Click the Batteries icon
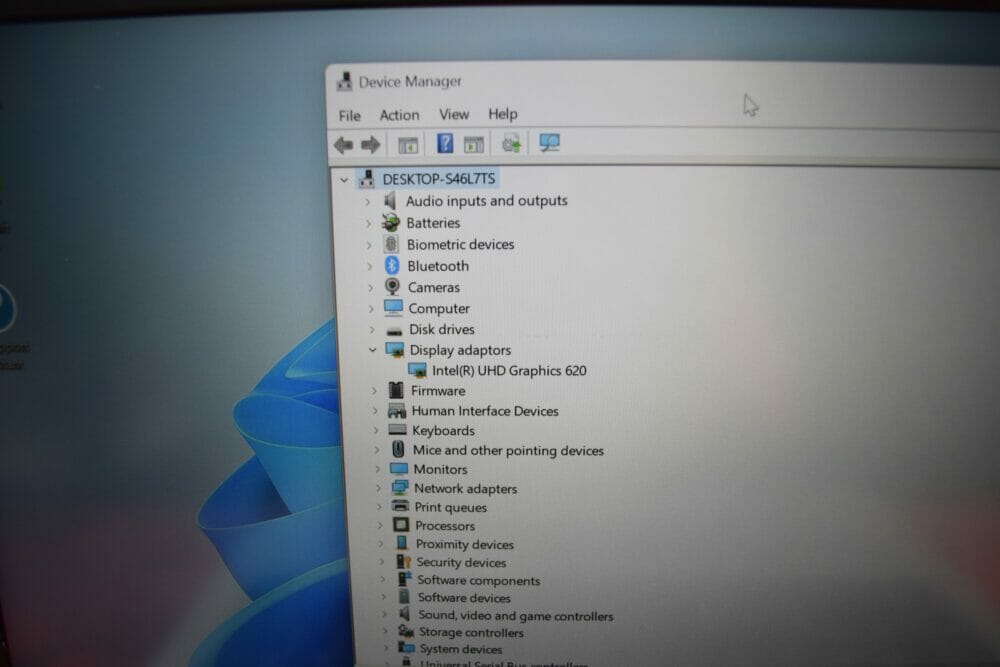The image size is (1000, 667). click(x=391, y=223)
